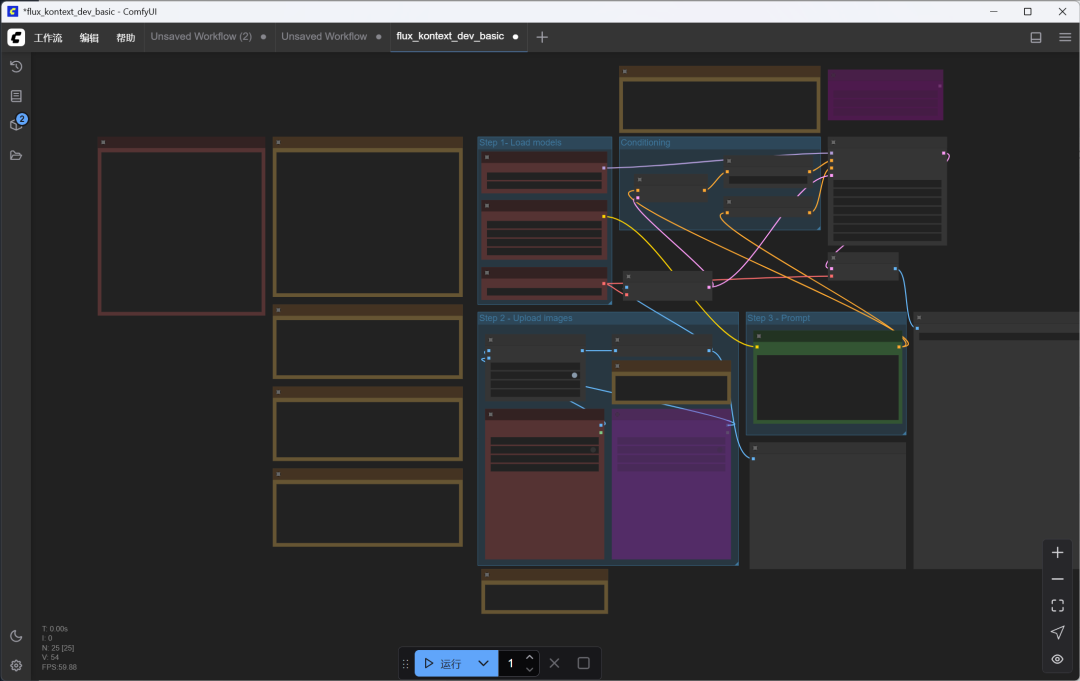
Task: Open the Model Library cube icon with badge
Action: click(17, 124)
